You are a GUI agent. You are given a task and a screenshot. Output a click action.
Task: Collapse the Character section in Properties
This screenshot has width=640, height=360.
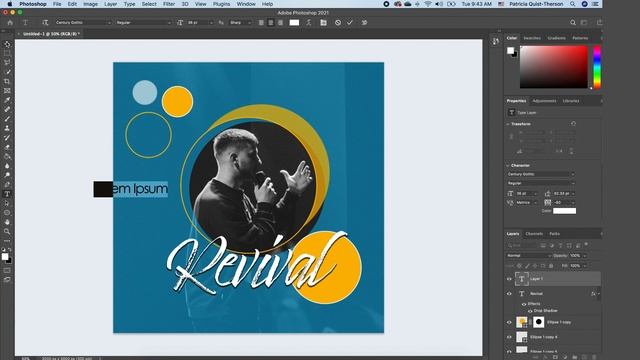pos(508,166)
